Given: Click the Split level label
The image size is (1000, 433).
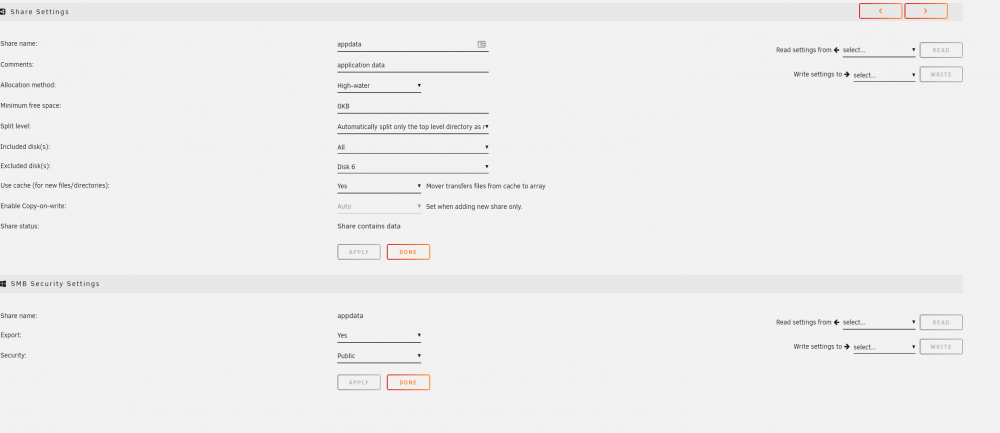Looking at the screenshot, I should point(15,126).
